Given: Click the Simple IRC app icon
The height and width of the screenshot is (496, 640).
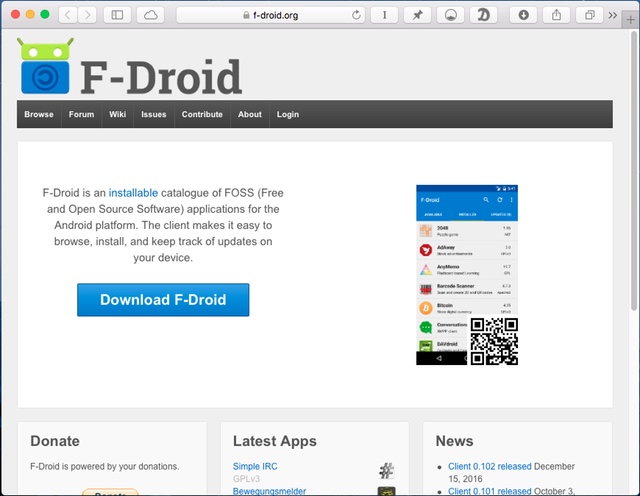Looking at the screenshot, I should [x=386, y=471].
